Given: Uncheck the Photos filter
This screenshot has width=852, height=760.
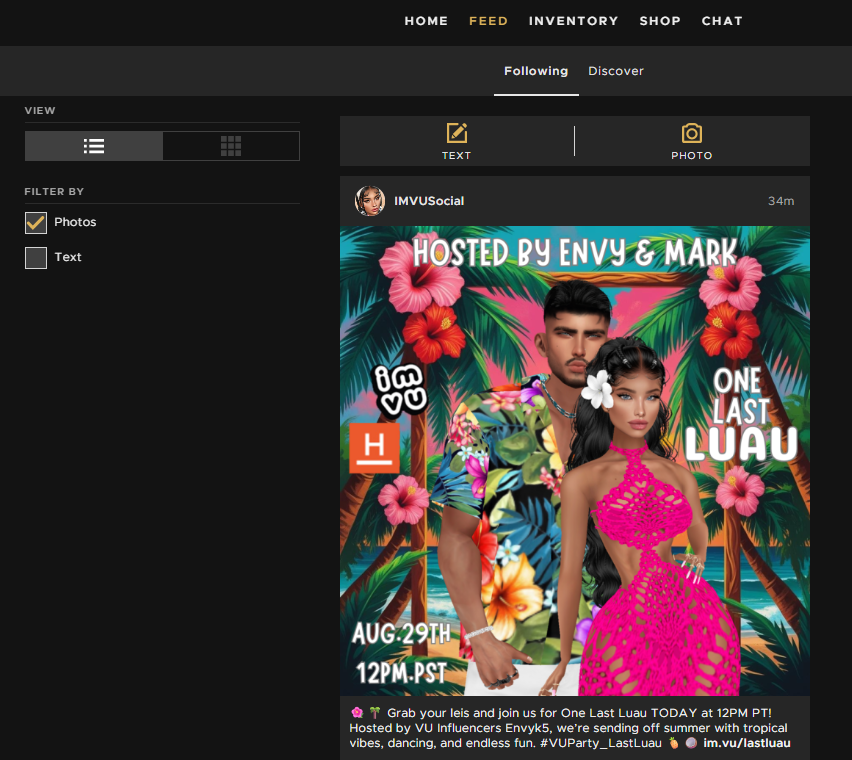Looking at the screenshot, I should 36,222.
